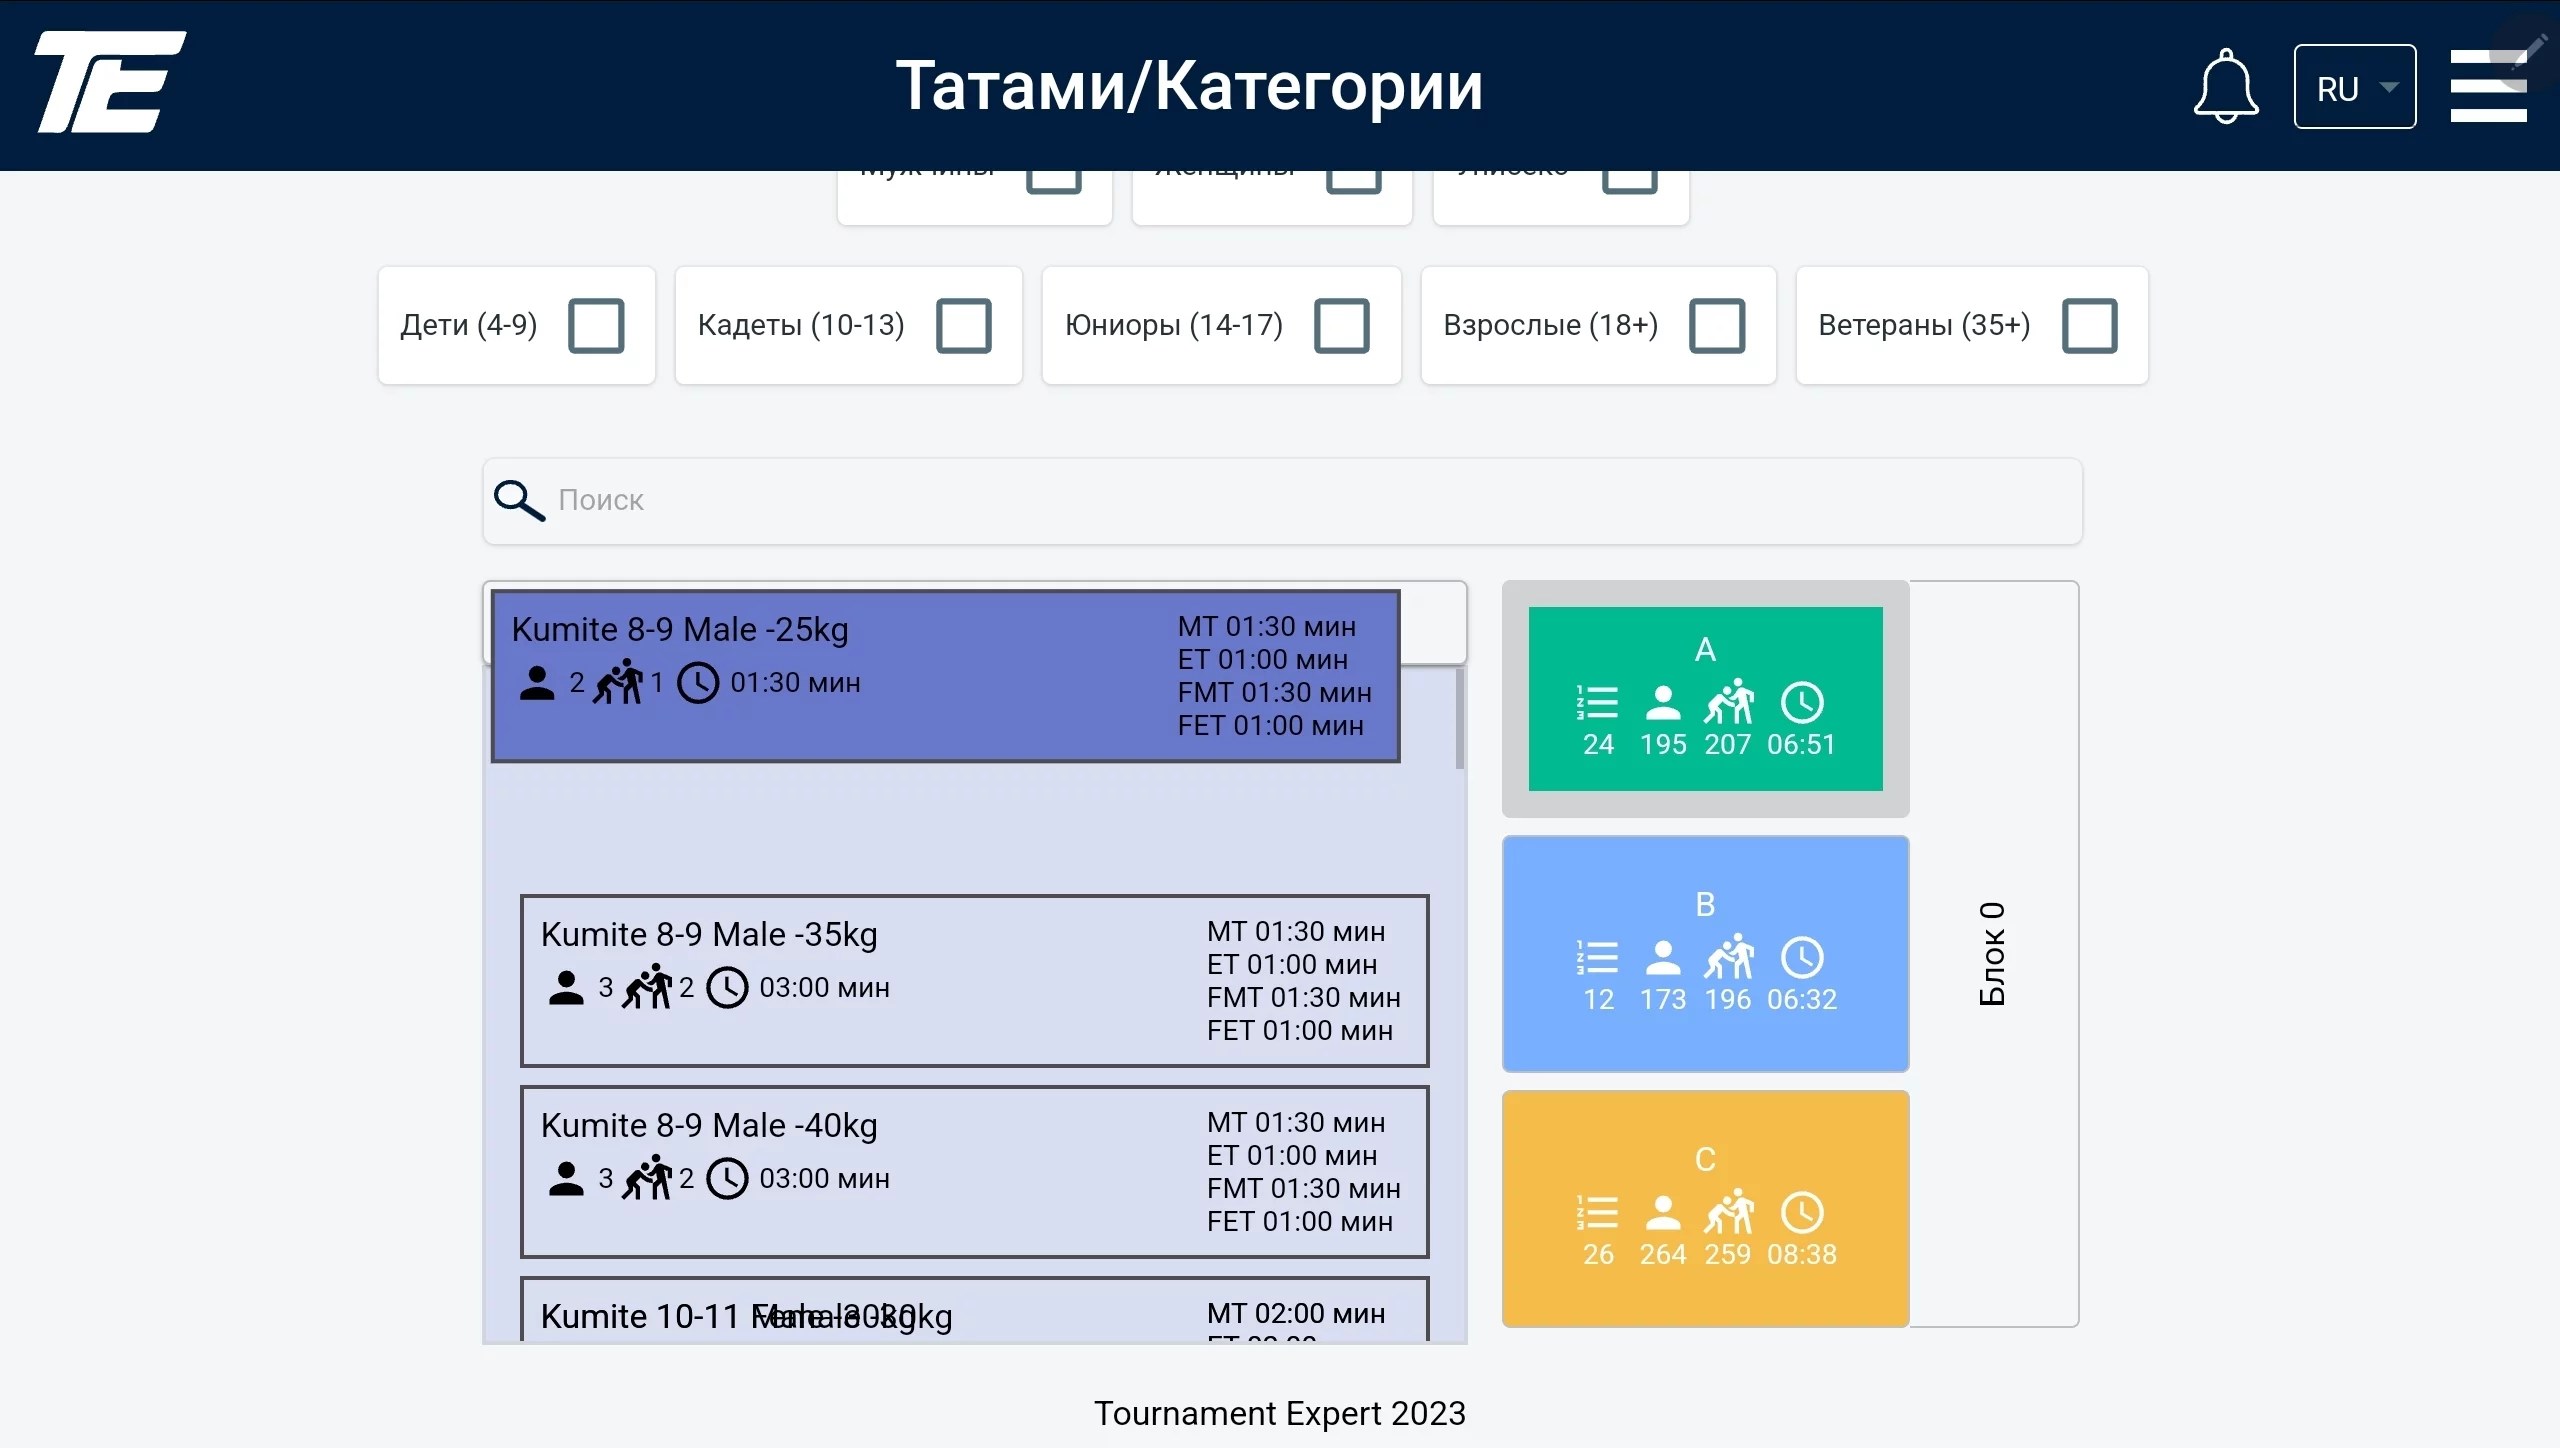Click the clock icon in Kumite 8-9 Male -35kg
Screen dimensions: 2560x1448
coord(727,988)
